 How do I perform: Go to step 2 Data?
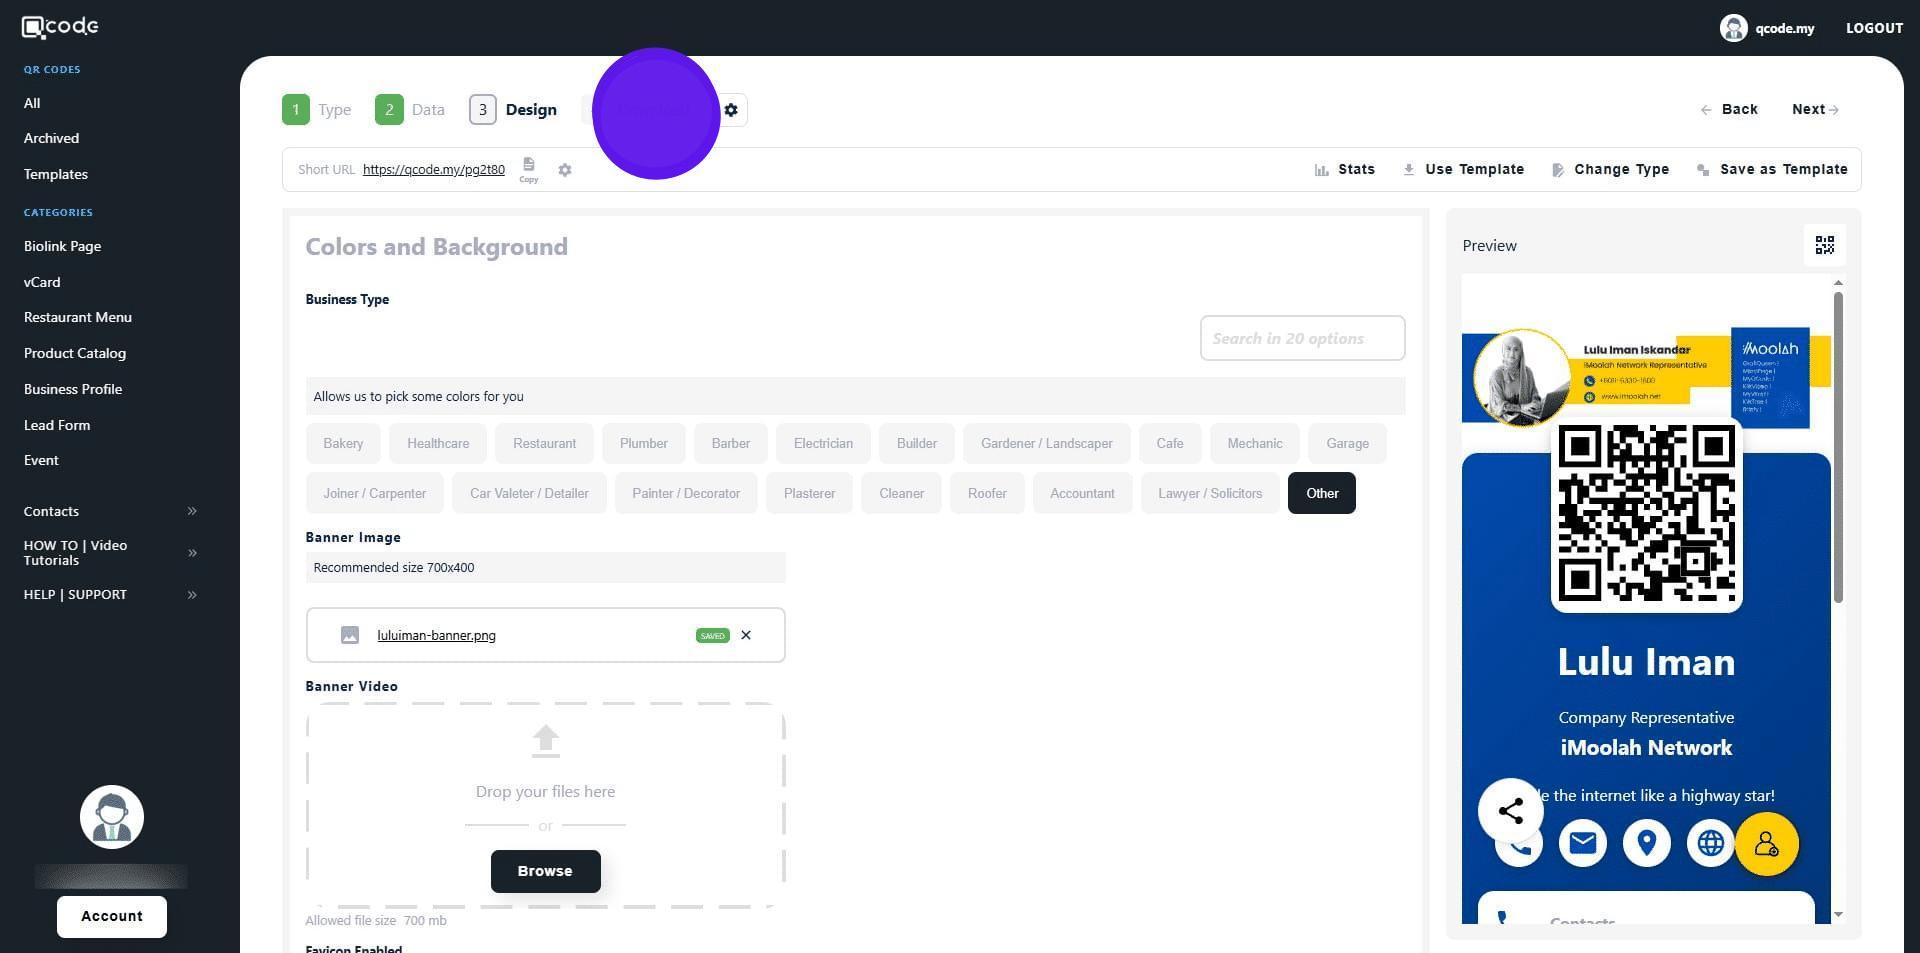tap(410, 110)
